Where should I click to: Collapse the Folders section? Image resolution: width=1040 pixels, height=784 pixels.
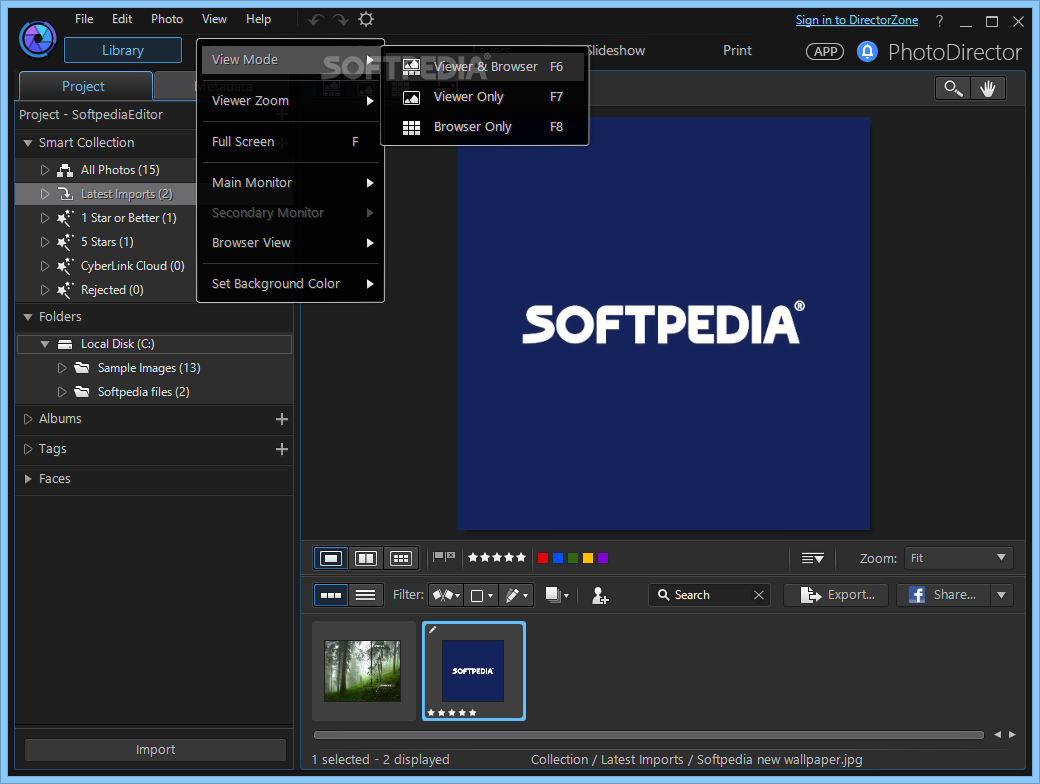click(x=28, y=317)
